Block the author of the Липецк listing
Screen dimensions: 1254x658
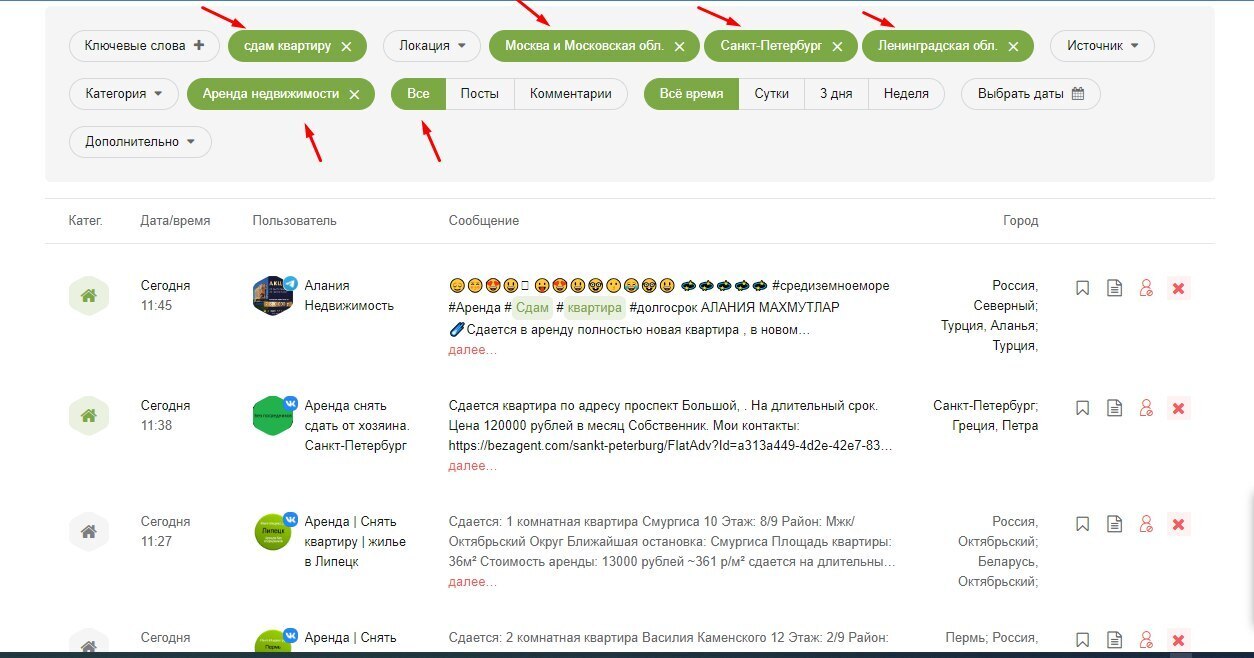[1146, 523]
